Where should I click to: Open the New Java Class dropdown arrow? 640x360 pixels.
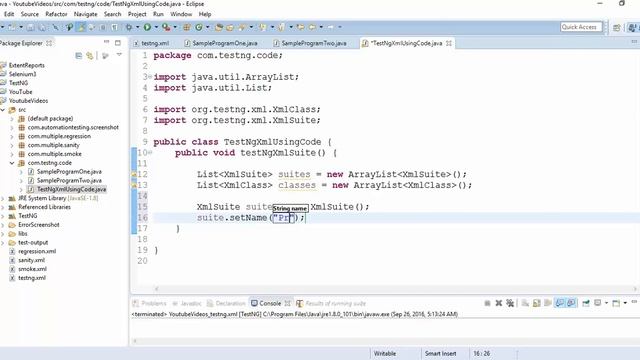click(208, 27)
